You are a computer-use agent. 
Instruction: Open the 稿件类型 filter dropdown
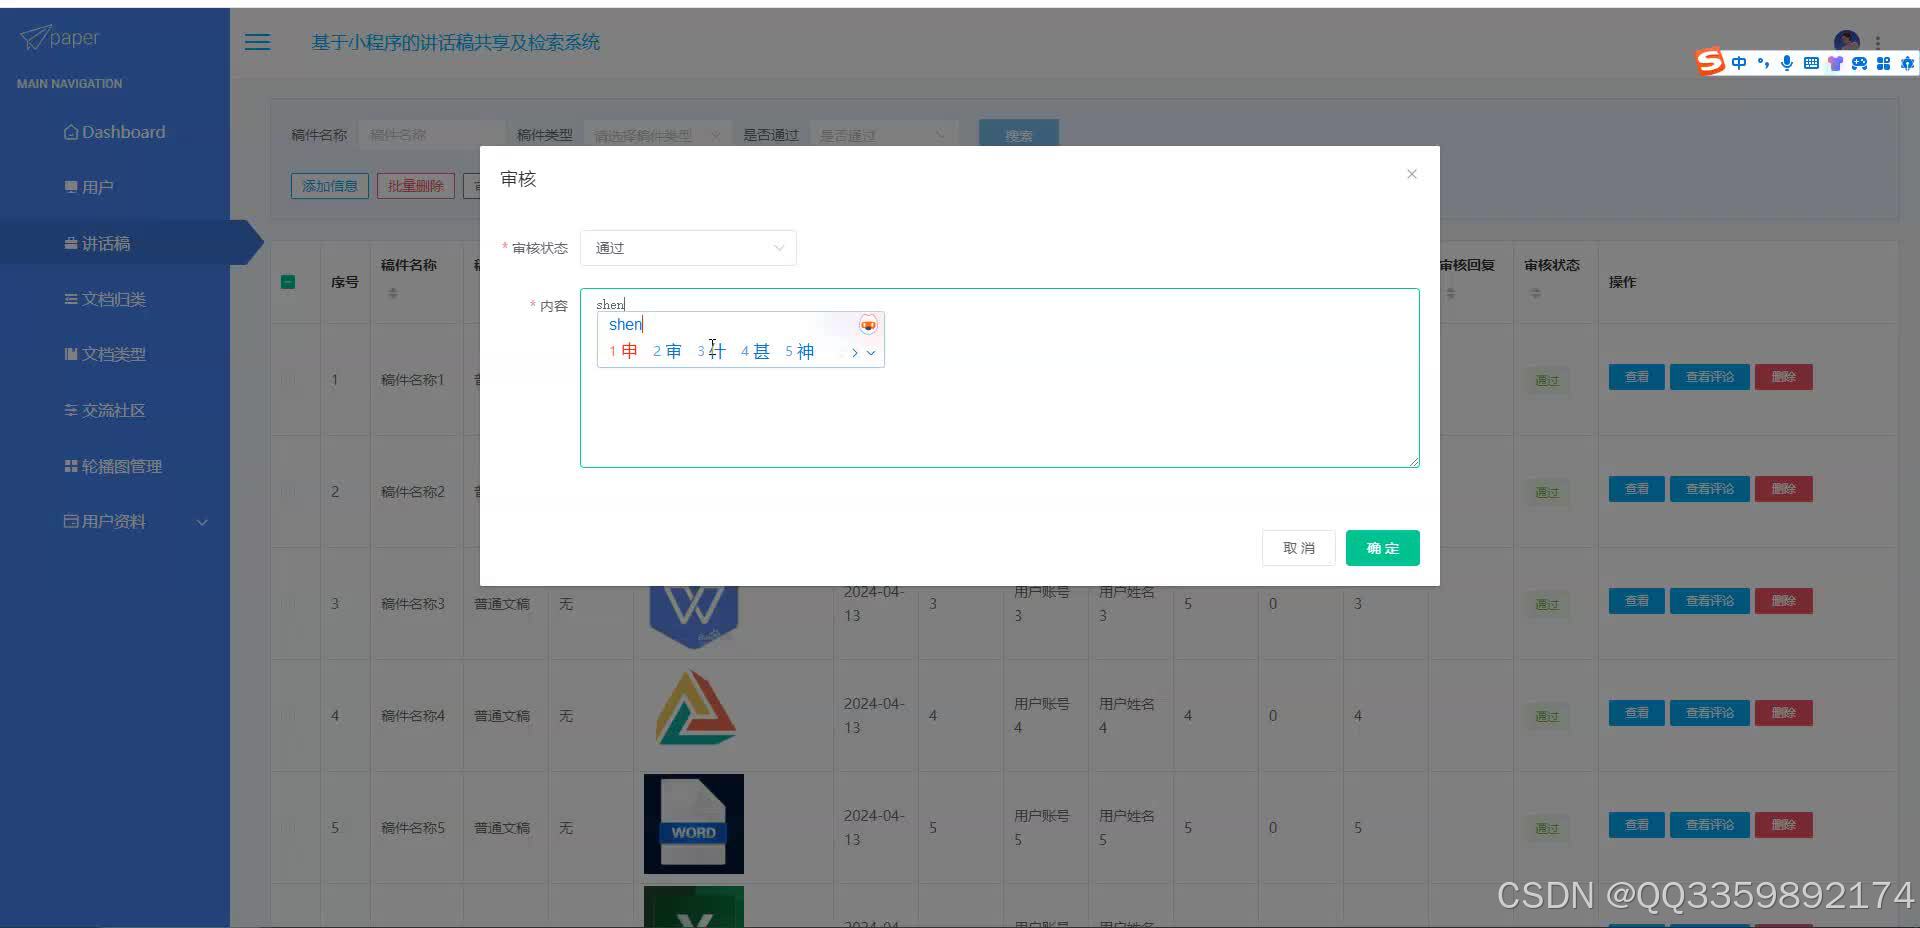[656, 135]
